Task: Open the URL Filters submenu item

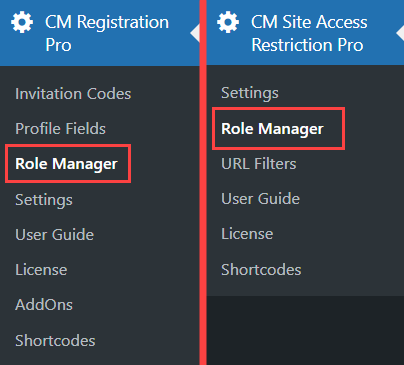Action: click(x=259, y=164)
